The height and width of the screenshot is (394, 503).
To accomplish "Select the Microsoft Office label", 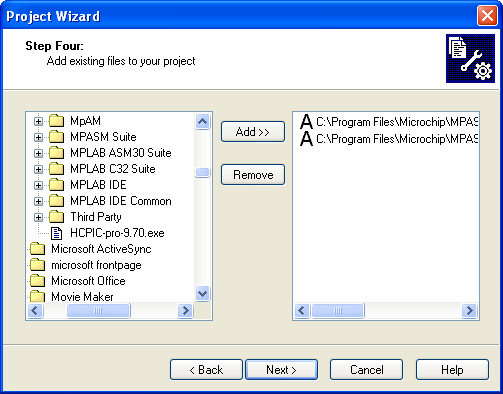I will (88, 281).
